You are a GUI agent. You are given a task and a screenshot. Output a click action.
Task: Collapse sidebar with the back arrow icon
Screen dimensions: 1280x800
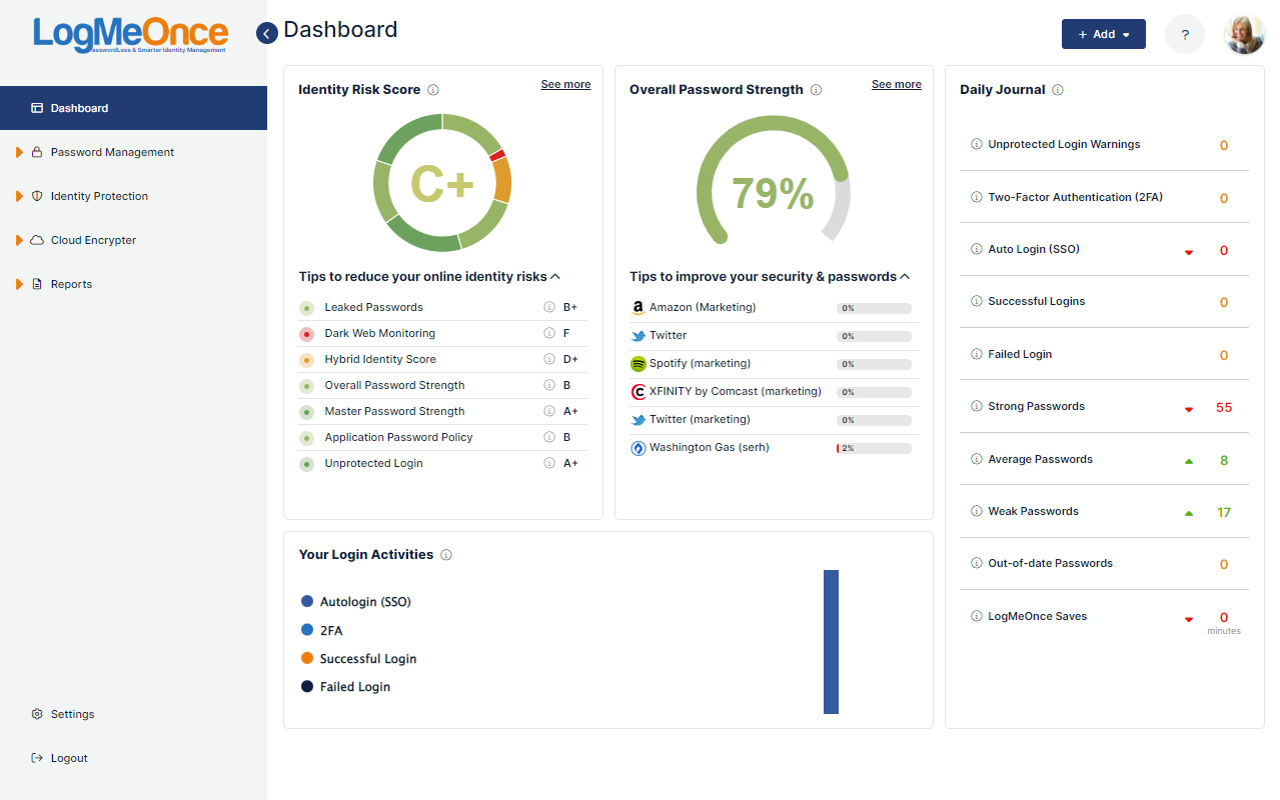pyautogui.click(x=267, y=33)
